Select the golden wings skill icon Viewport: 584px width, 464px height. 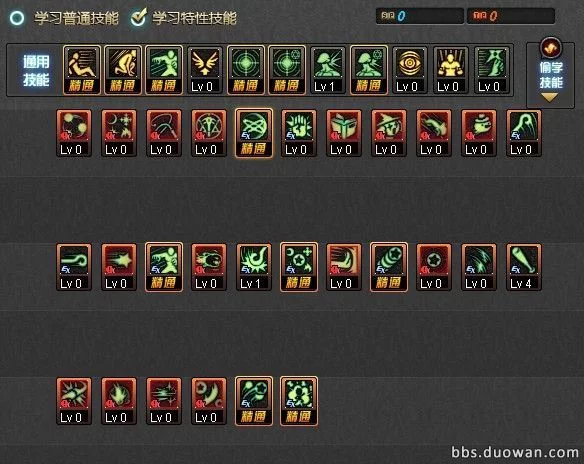(204, 70)
